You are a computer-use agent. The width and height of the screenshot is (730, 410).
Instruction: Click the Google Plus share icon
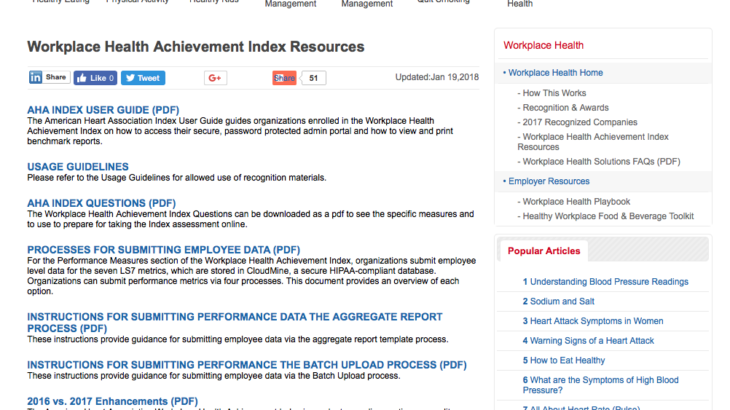point(215,78)
